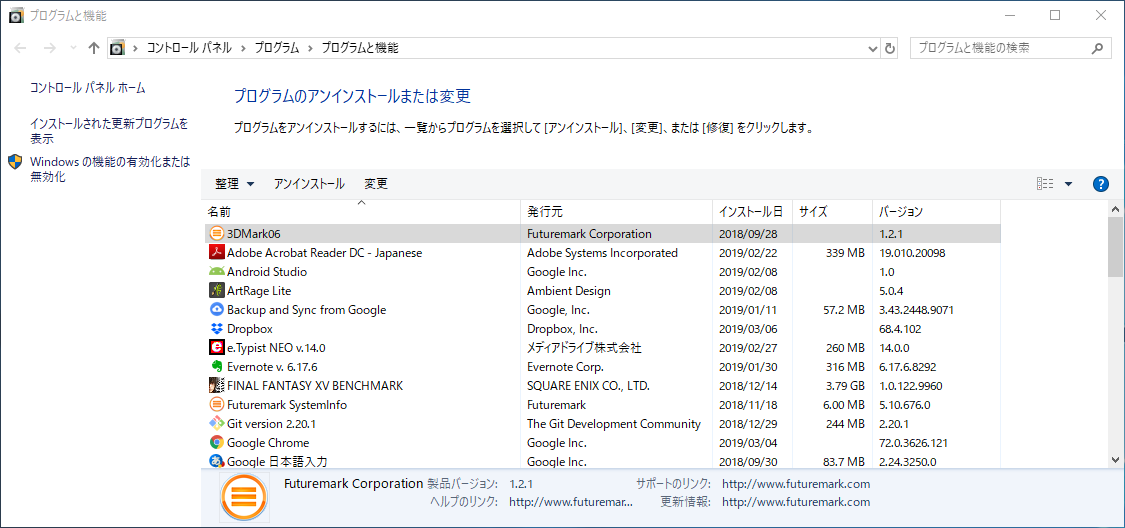Select Evernote Corp. publisher cell
Viewport: 1125px width, 528px height.
pyautogui.click(x=565, y=367)
